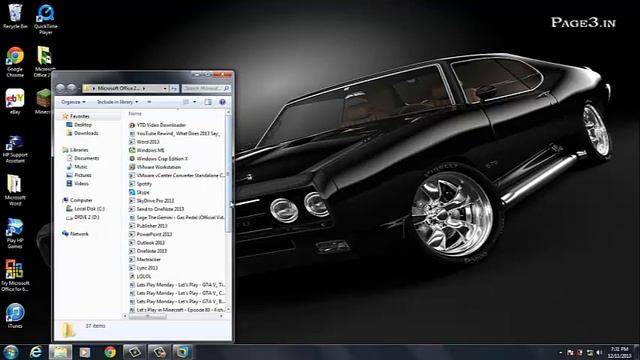This screenshot has width=640, height=360.
Task: Open the Include in library menu
Action: [118, 102]
